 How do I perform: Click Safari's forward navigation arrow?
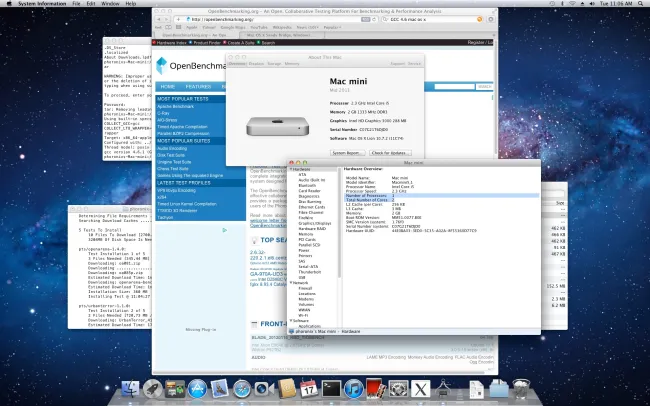pyautogui.click(x=166, y=19)
